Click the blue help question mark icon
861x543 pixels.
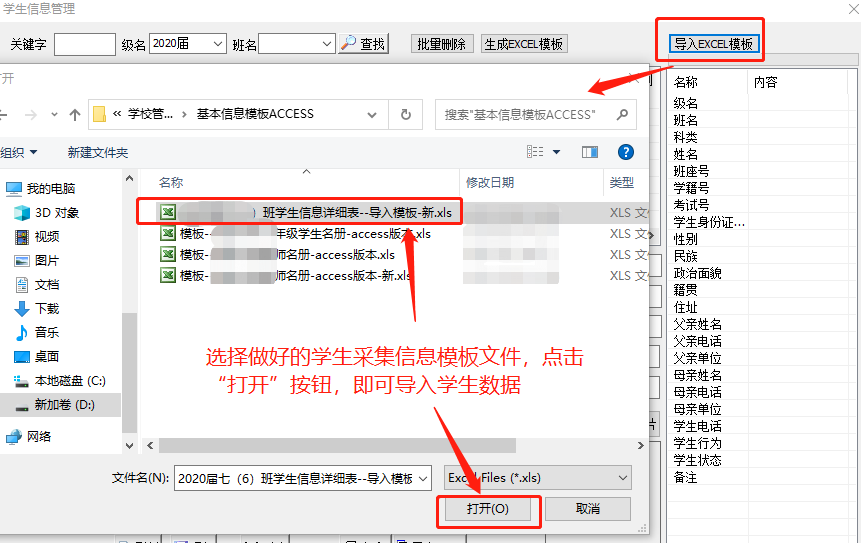(x=625, y=152)
